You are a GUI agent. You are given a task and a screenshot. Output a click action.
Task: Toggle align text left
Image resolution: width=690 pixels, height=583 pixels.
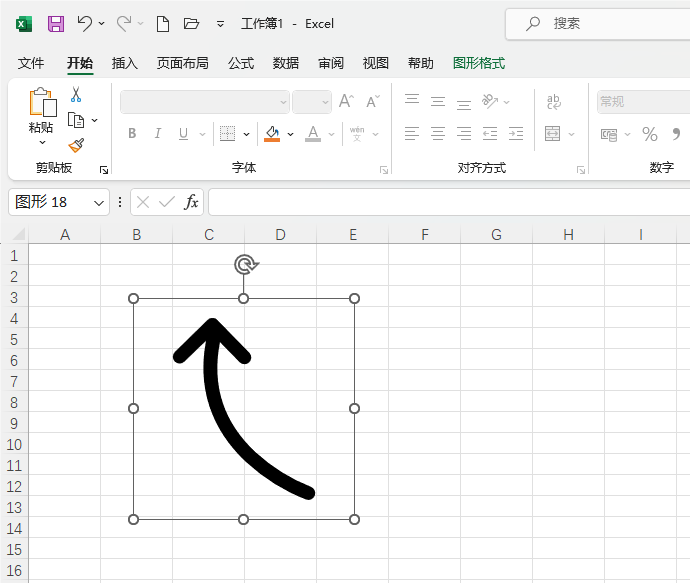pyautogui.click(x=412, y=133)
